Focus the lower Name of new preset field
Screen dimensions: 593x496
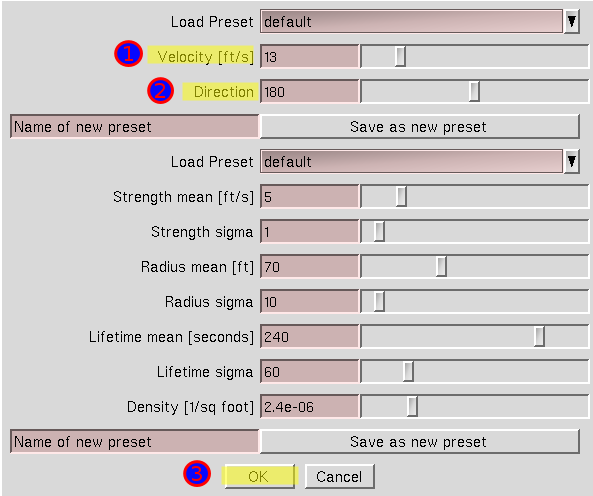click(x=135, y=442)
